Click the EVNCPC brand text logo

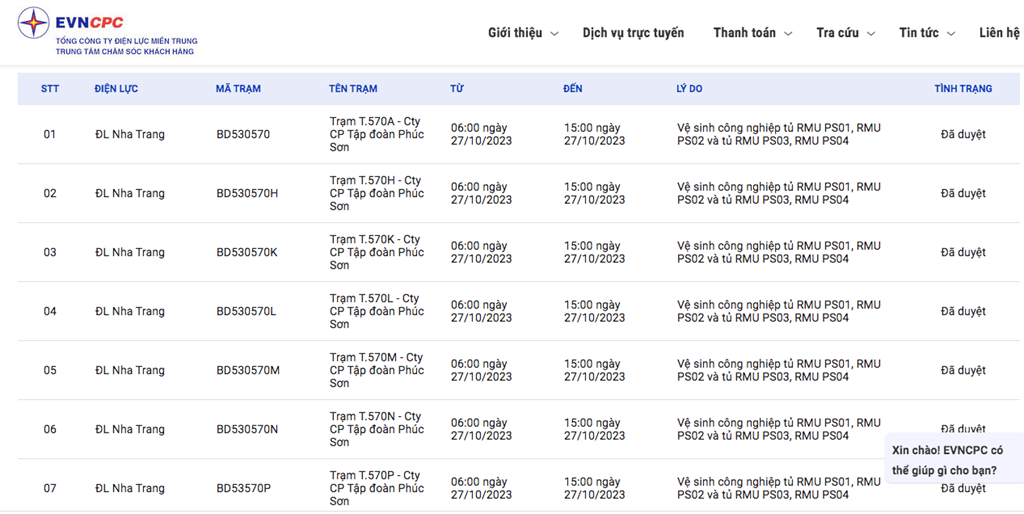(x=89, y=24)
